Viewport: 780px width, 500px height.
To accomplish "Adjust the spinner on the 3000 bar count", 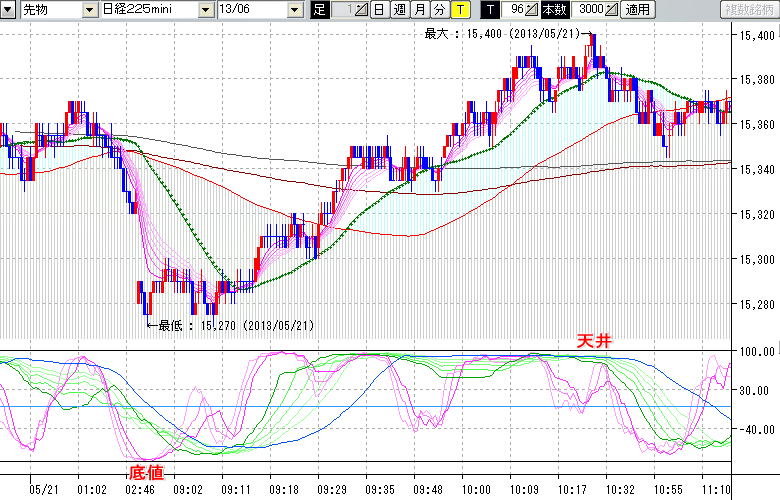I will (x=610, y=10).
